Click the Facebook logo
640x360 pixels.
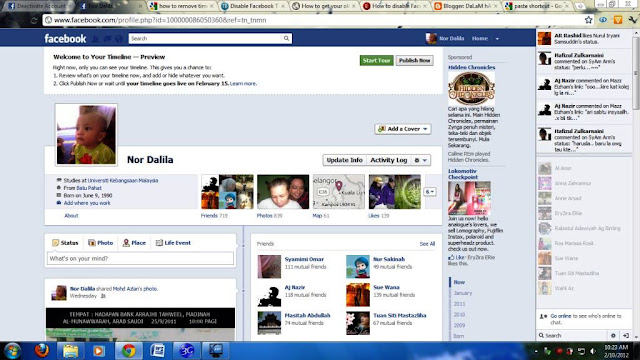(65, 38)
